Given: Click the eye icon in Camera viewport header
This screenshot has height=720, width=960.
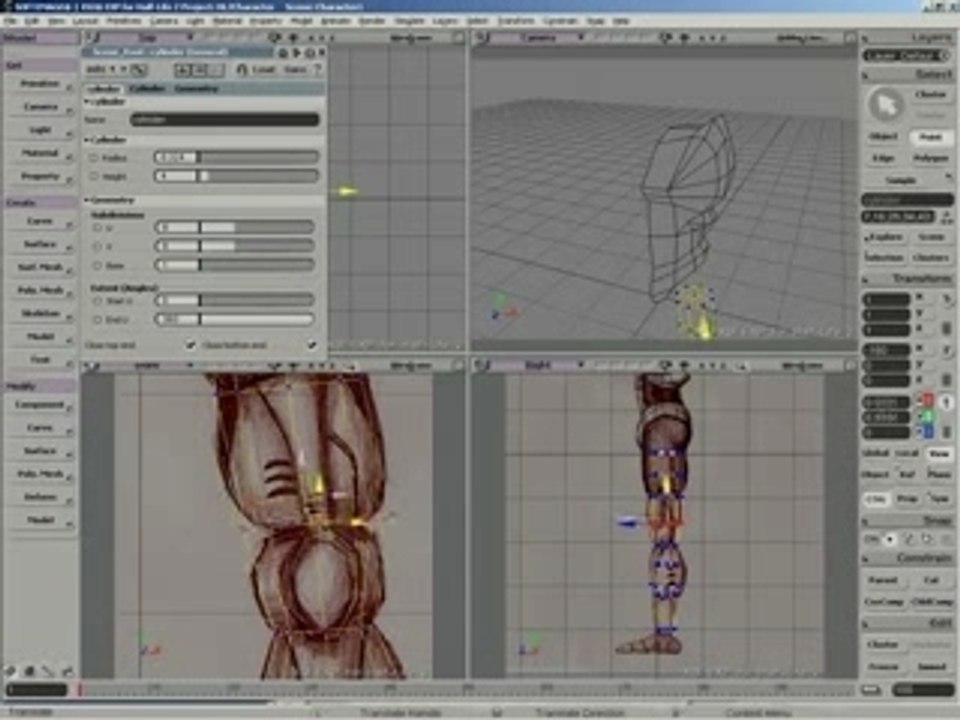Looking at the screenshot, I should 684,38.
